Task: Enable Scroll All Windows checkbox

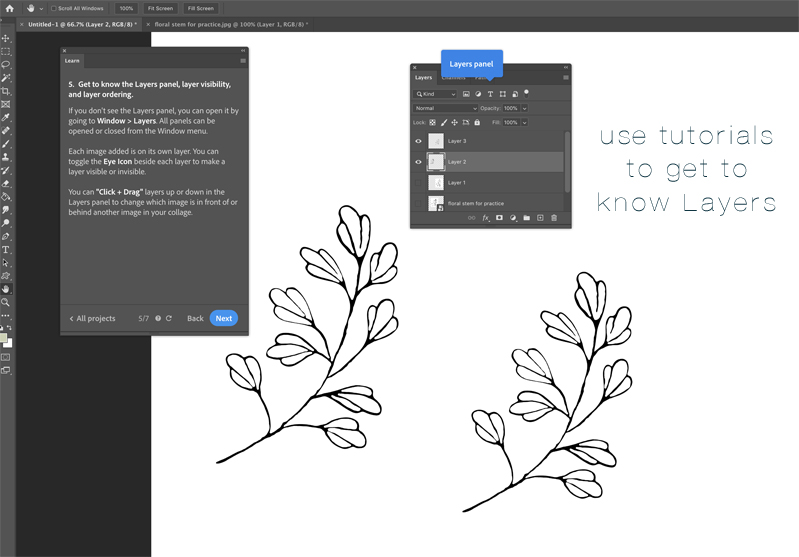Action: [53, 8]
